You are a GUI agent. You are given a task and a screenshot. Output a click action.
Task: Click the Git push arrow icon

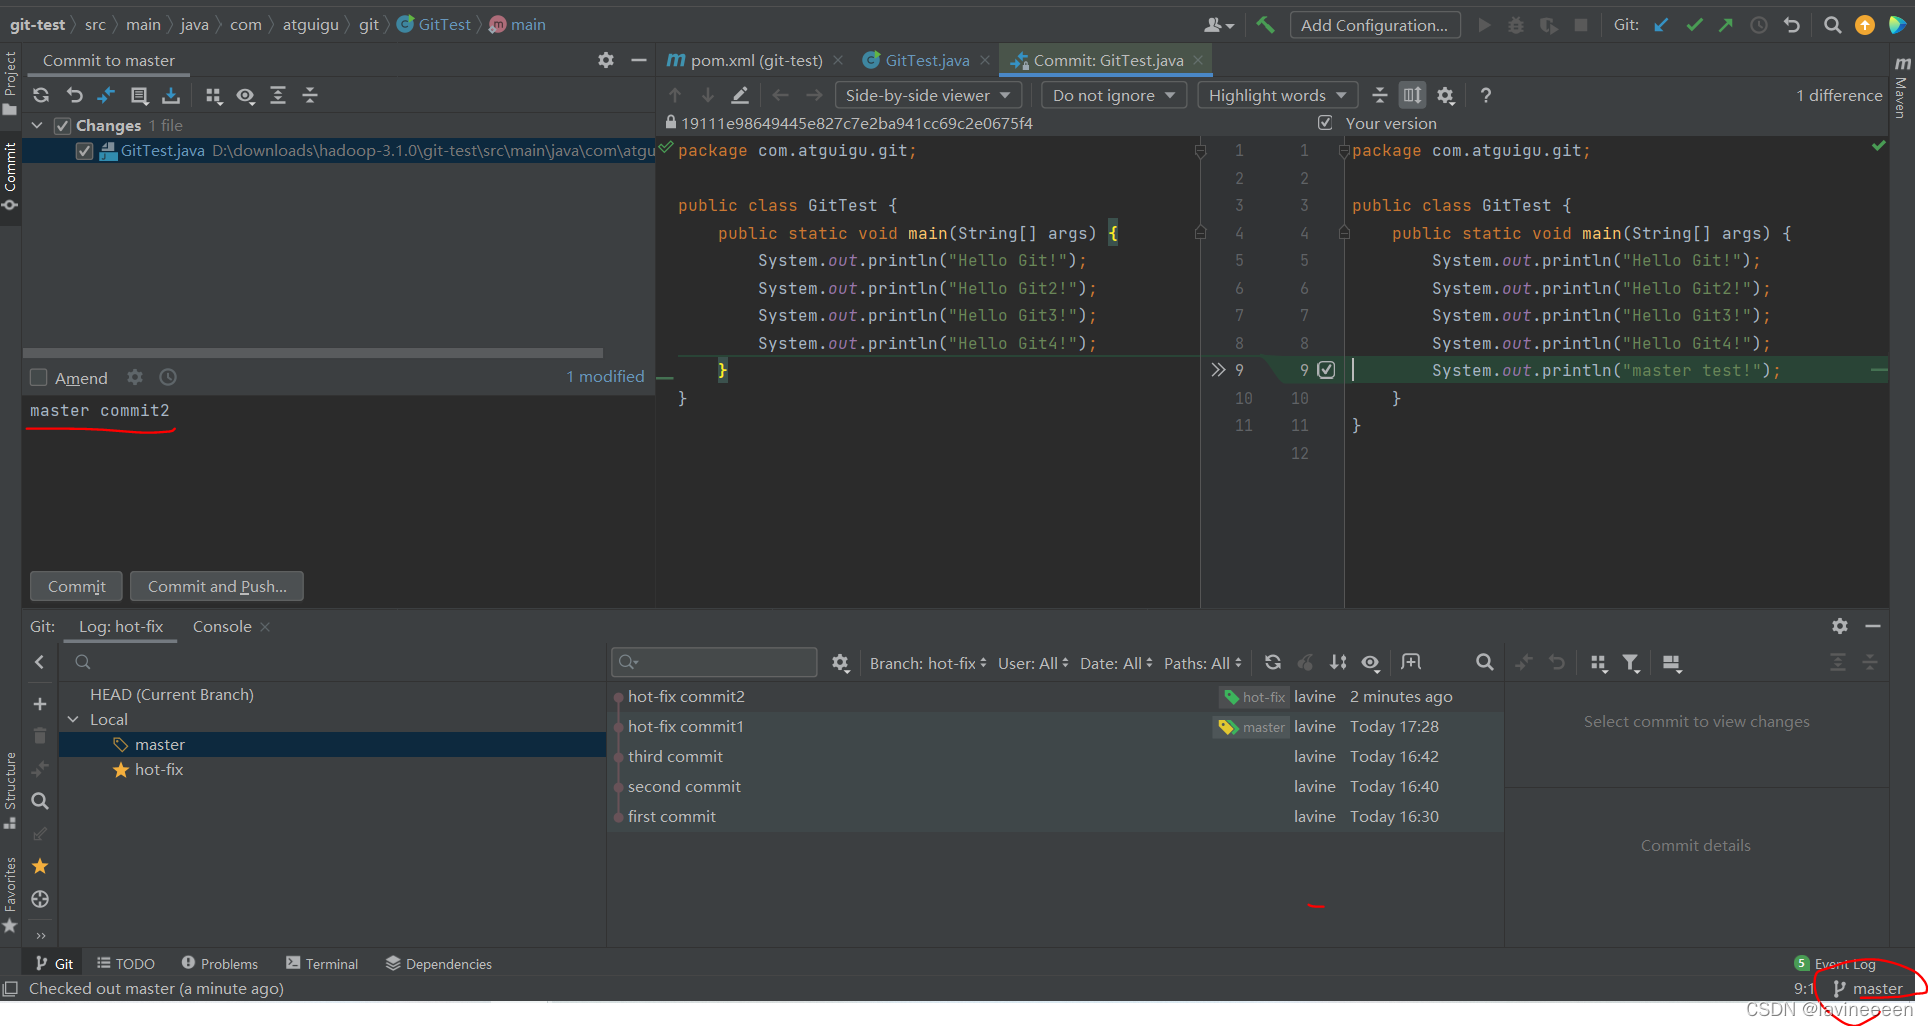(x=1726, y=25)
